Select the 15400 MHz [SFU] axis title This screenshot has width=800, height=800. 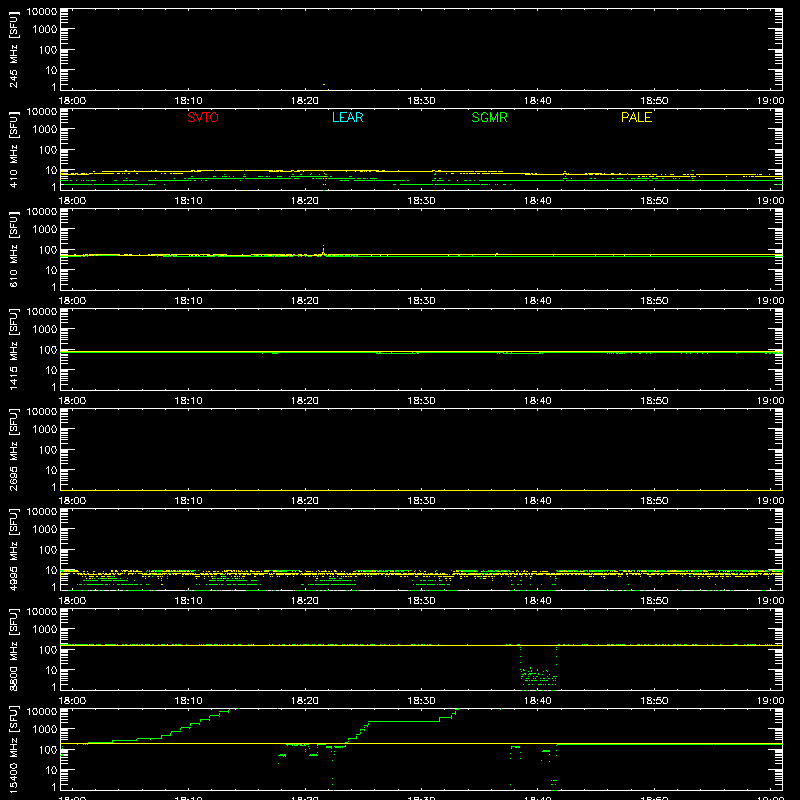[x=13, y=749]
